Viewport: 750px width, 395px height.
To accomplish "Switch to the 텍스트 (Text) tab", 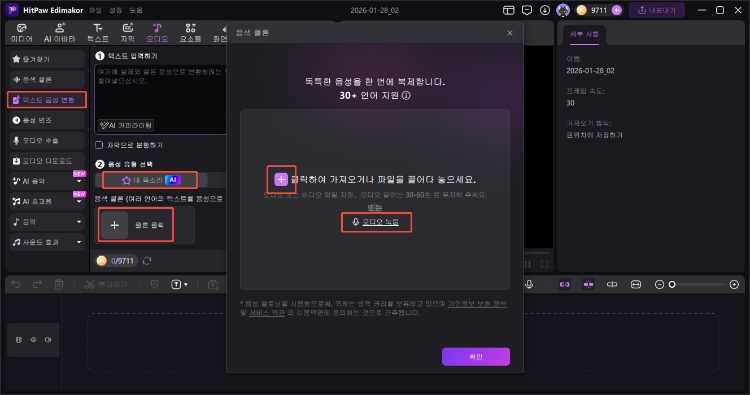I will [x=98, y=33].
